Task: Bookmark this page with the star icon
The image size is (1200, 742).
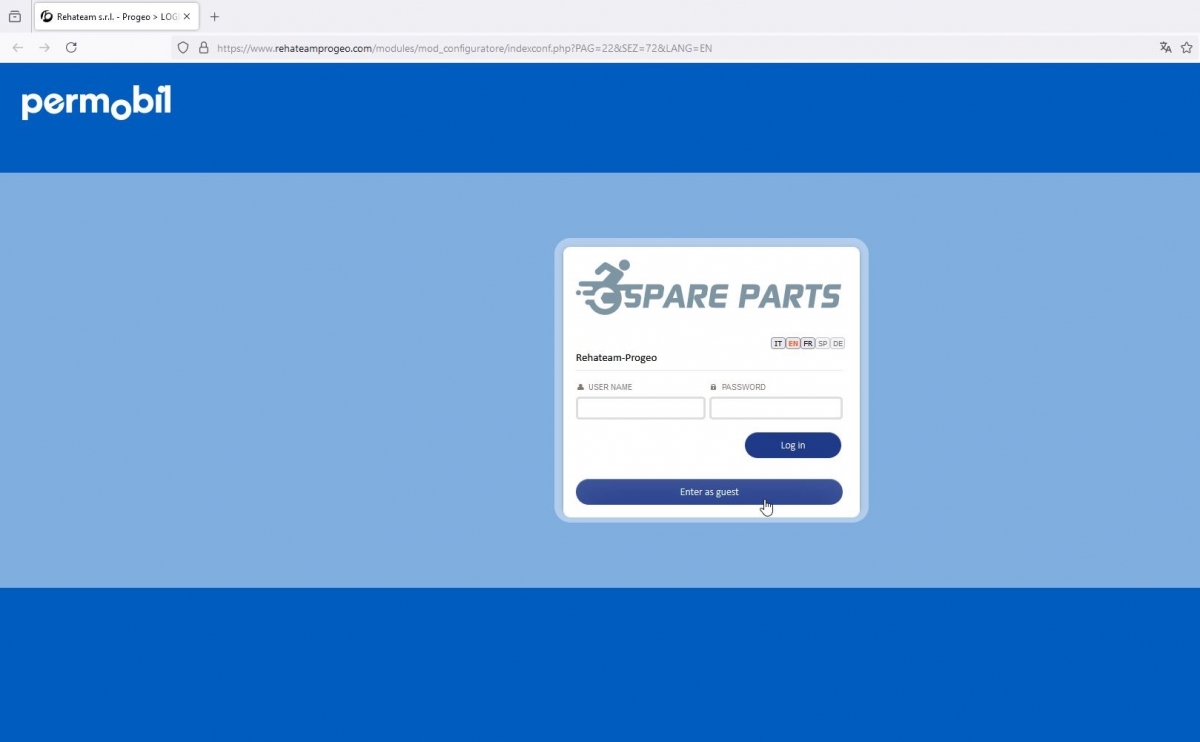Action: 1186,47
